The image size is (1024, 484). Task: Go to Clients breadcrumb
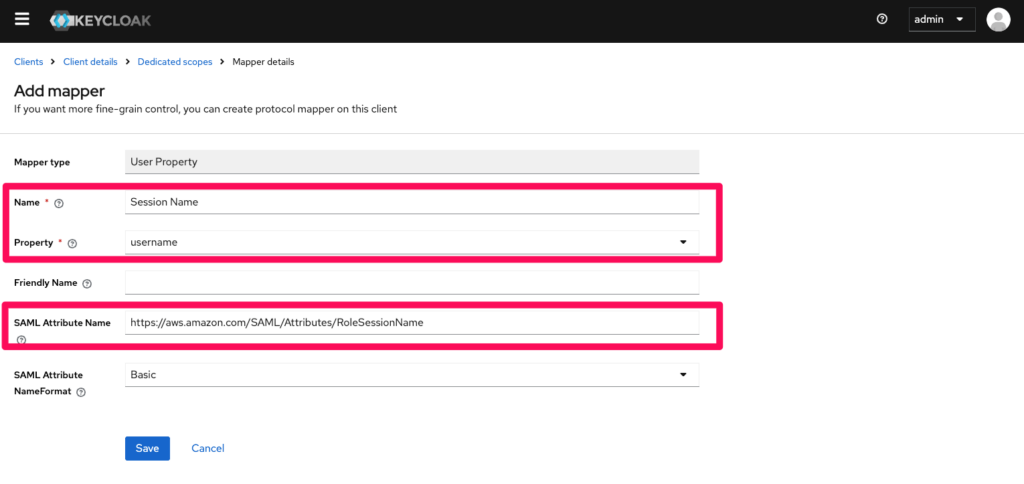click(28, 62)
